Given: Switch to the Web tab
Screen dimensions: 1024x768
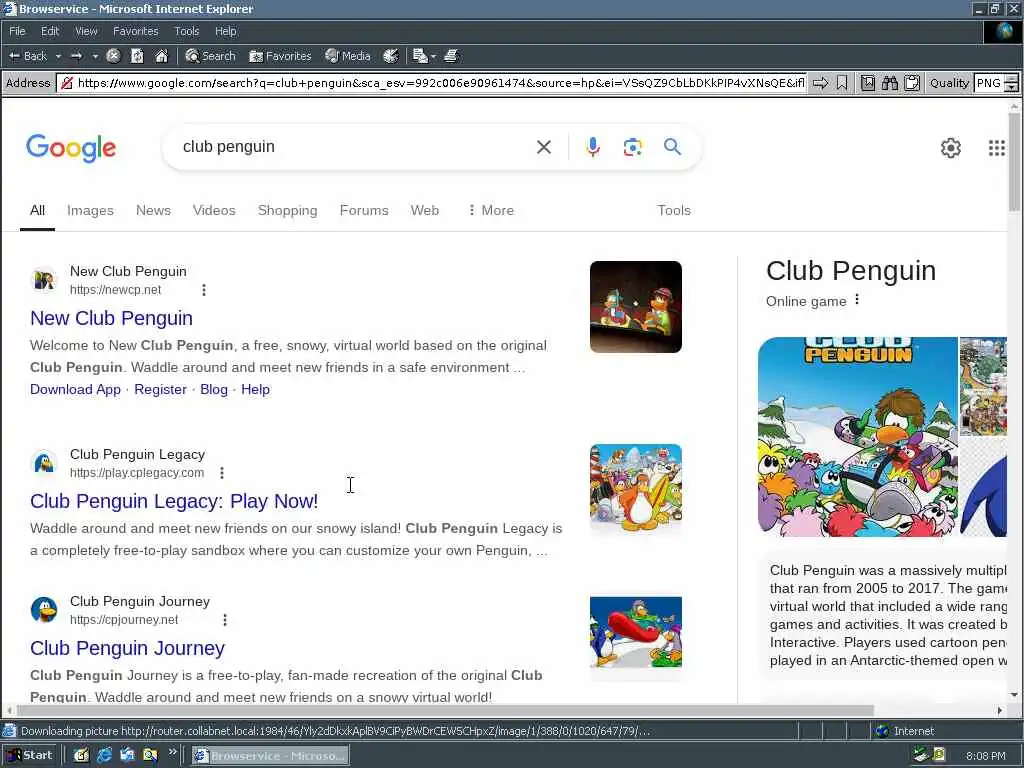Looking at the screenshot, I should 424,210.
